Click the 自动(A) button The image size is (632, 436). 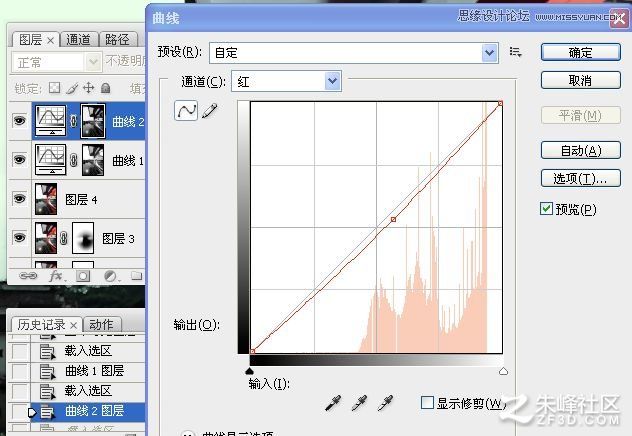click(x=580, y=150)
